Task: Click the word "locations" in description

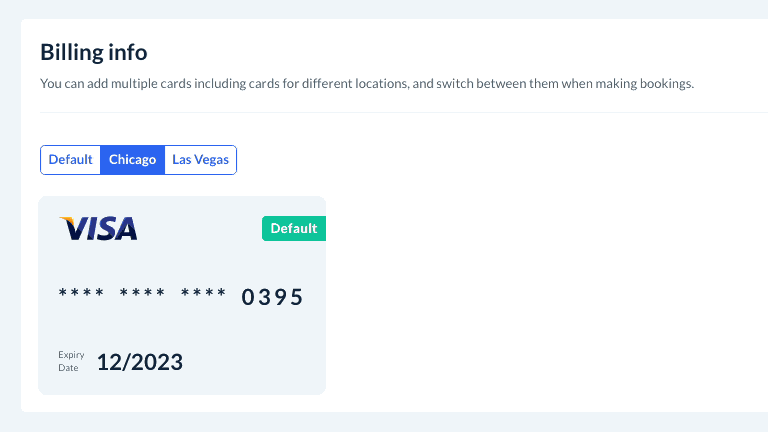Action: coord(378,84)
